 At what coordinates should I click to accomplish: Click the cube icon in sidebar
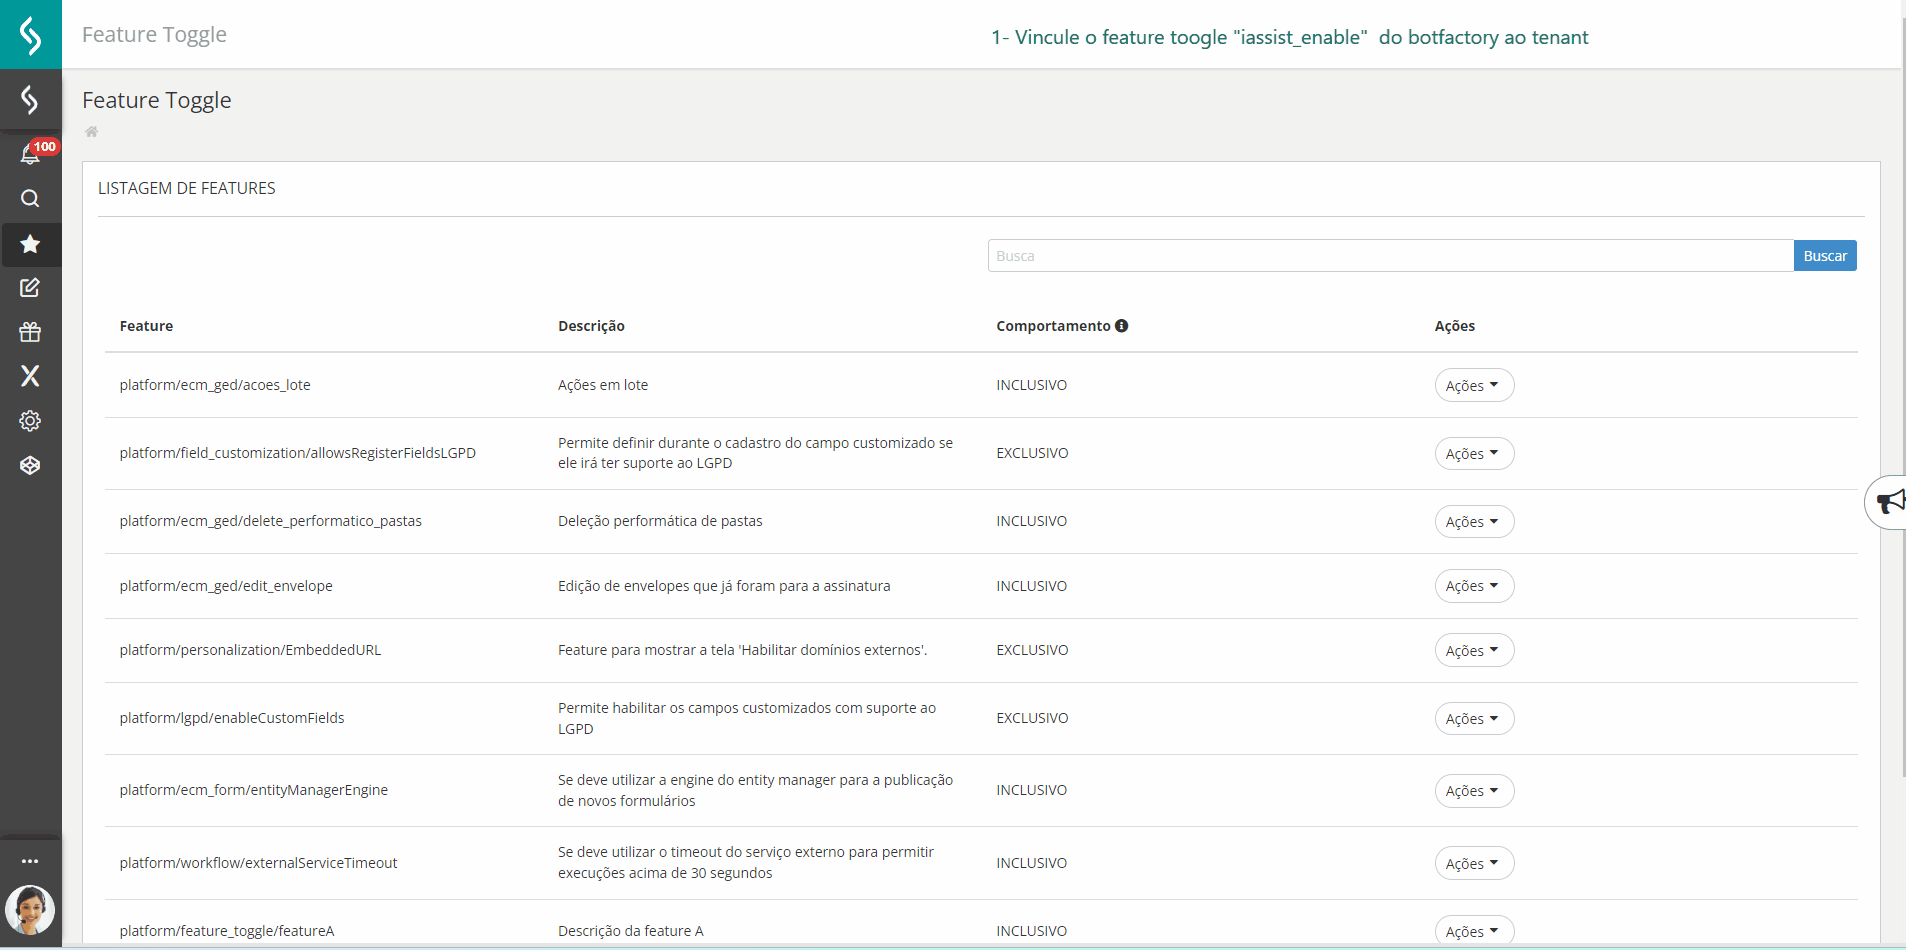(30, 465)
